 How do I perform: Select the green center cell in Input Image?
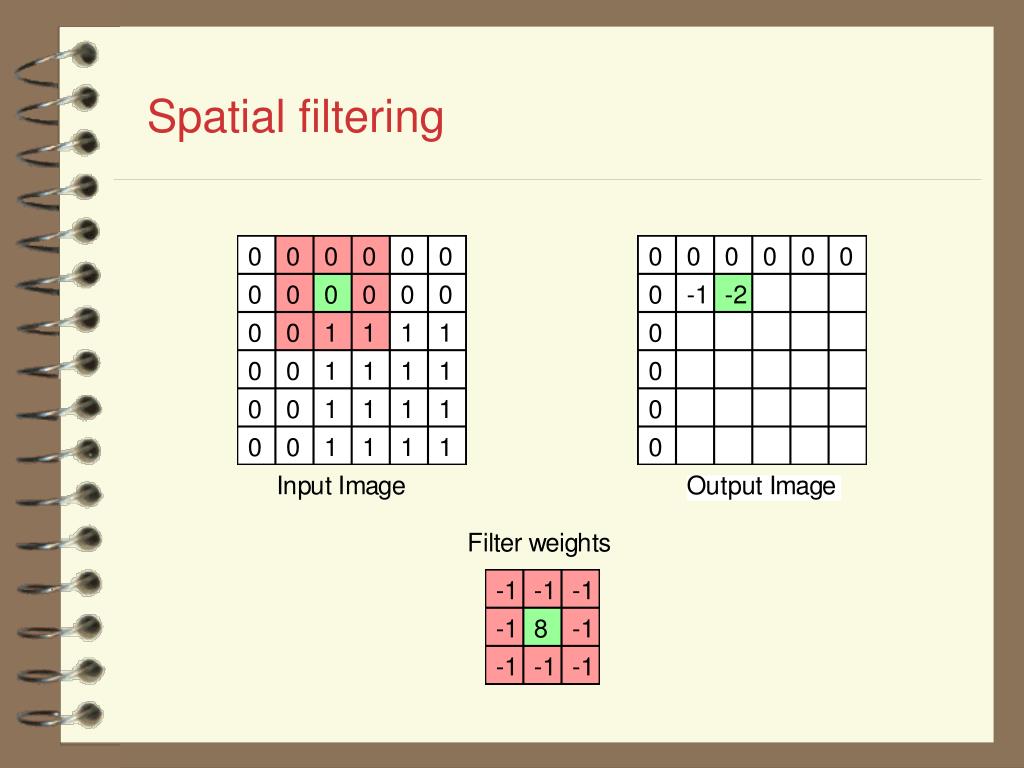pyautogui.click(x=332, y=294)
